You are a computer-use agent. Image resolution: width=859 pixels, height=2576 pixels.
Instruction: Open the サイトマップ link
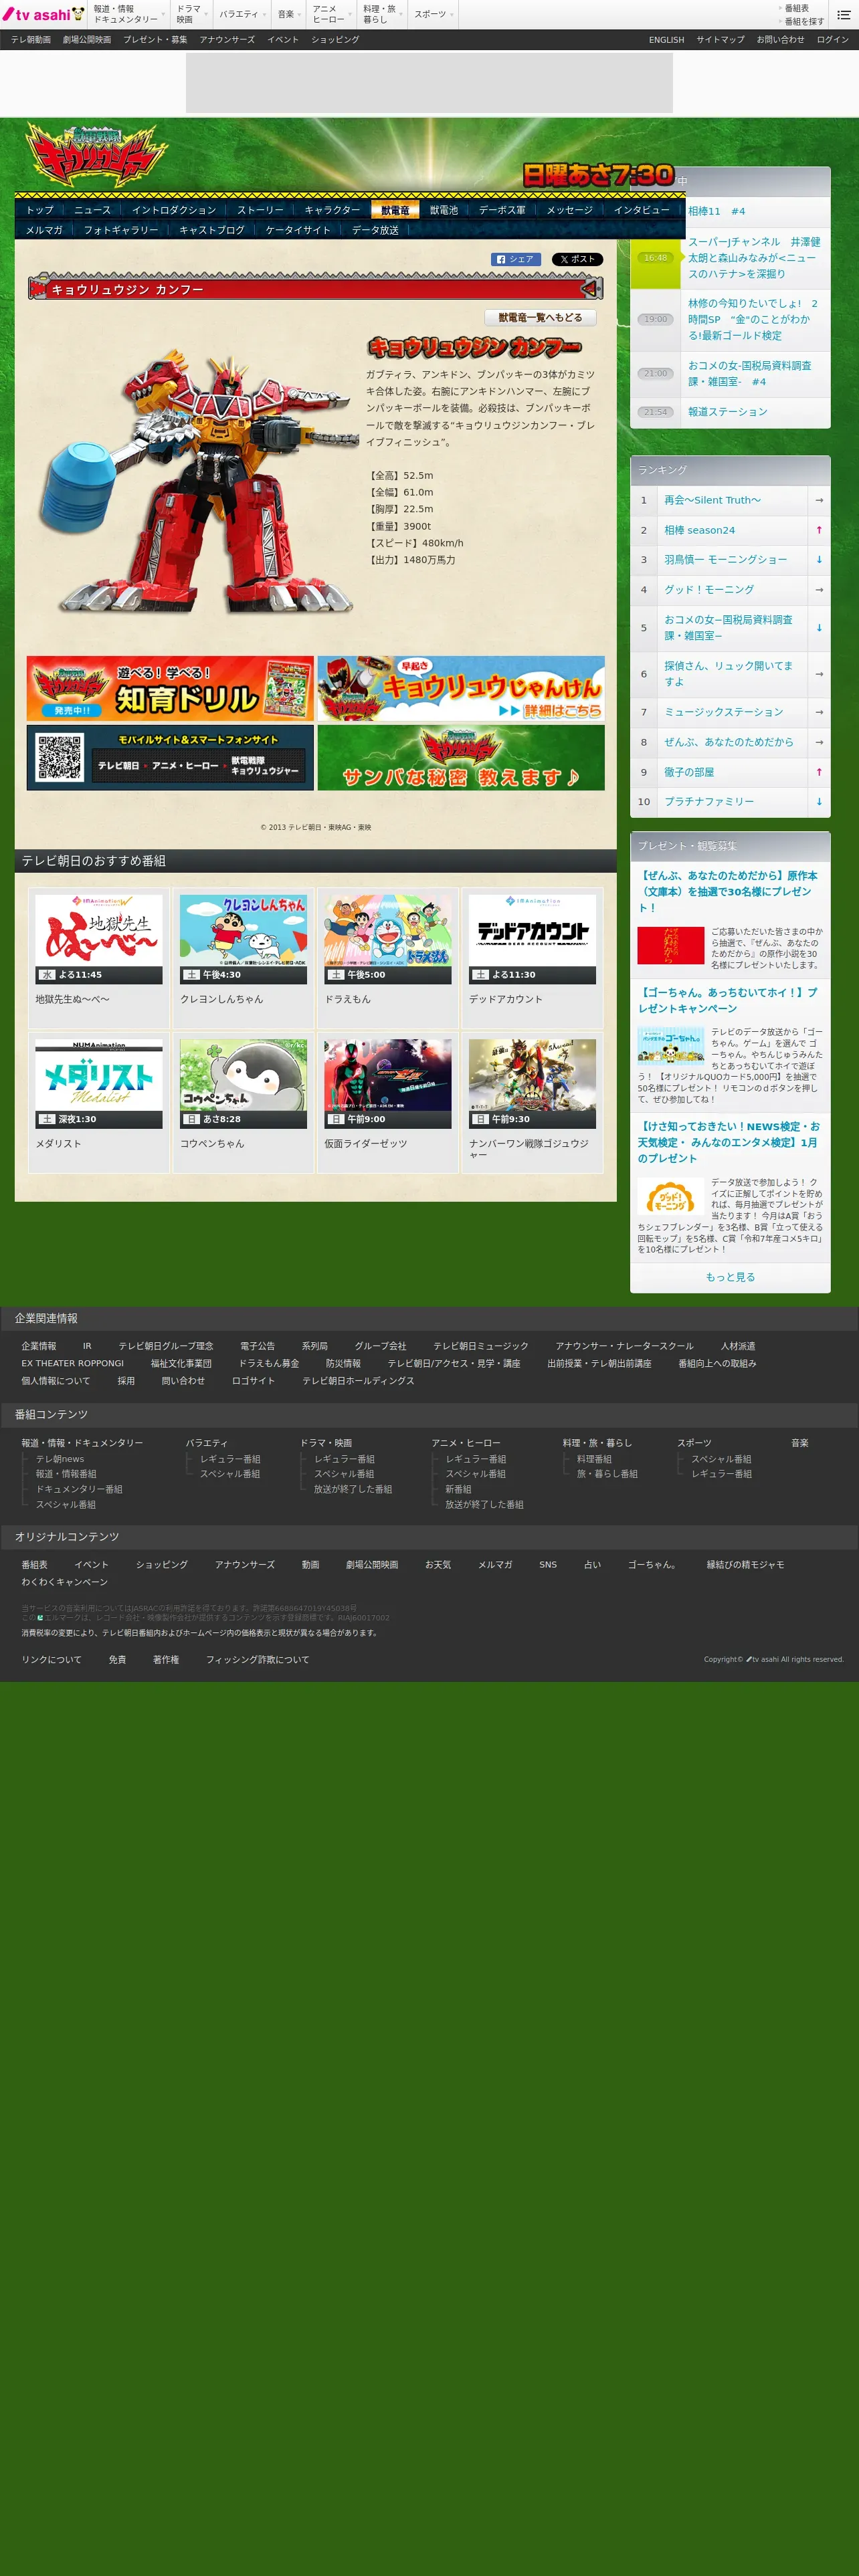(720, 40)
